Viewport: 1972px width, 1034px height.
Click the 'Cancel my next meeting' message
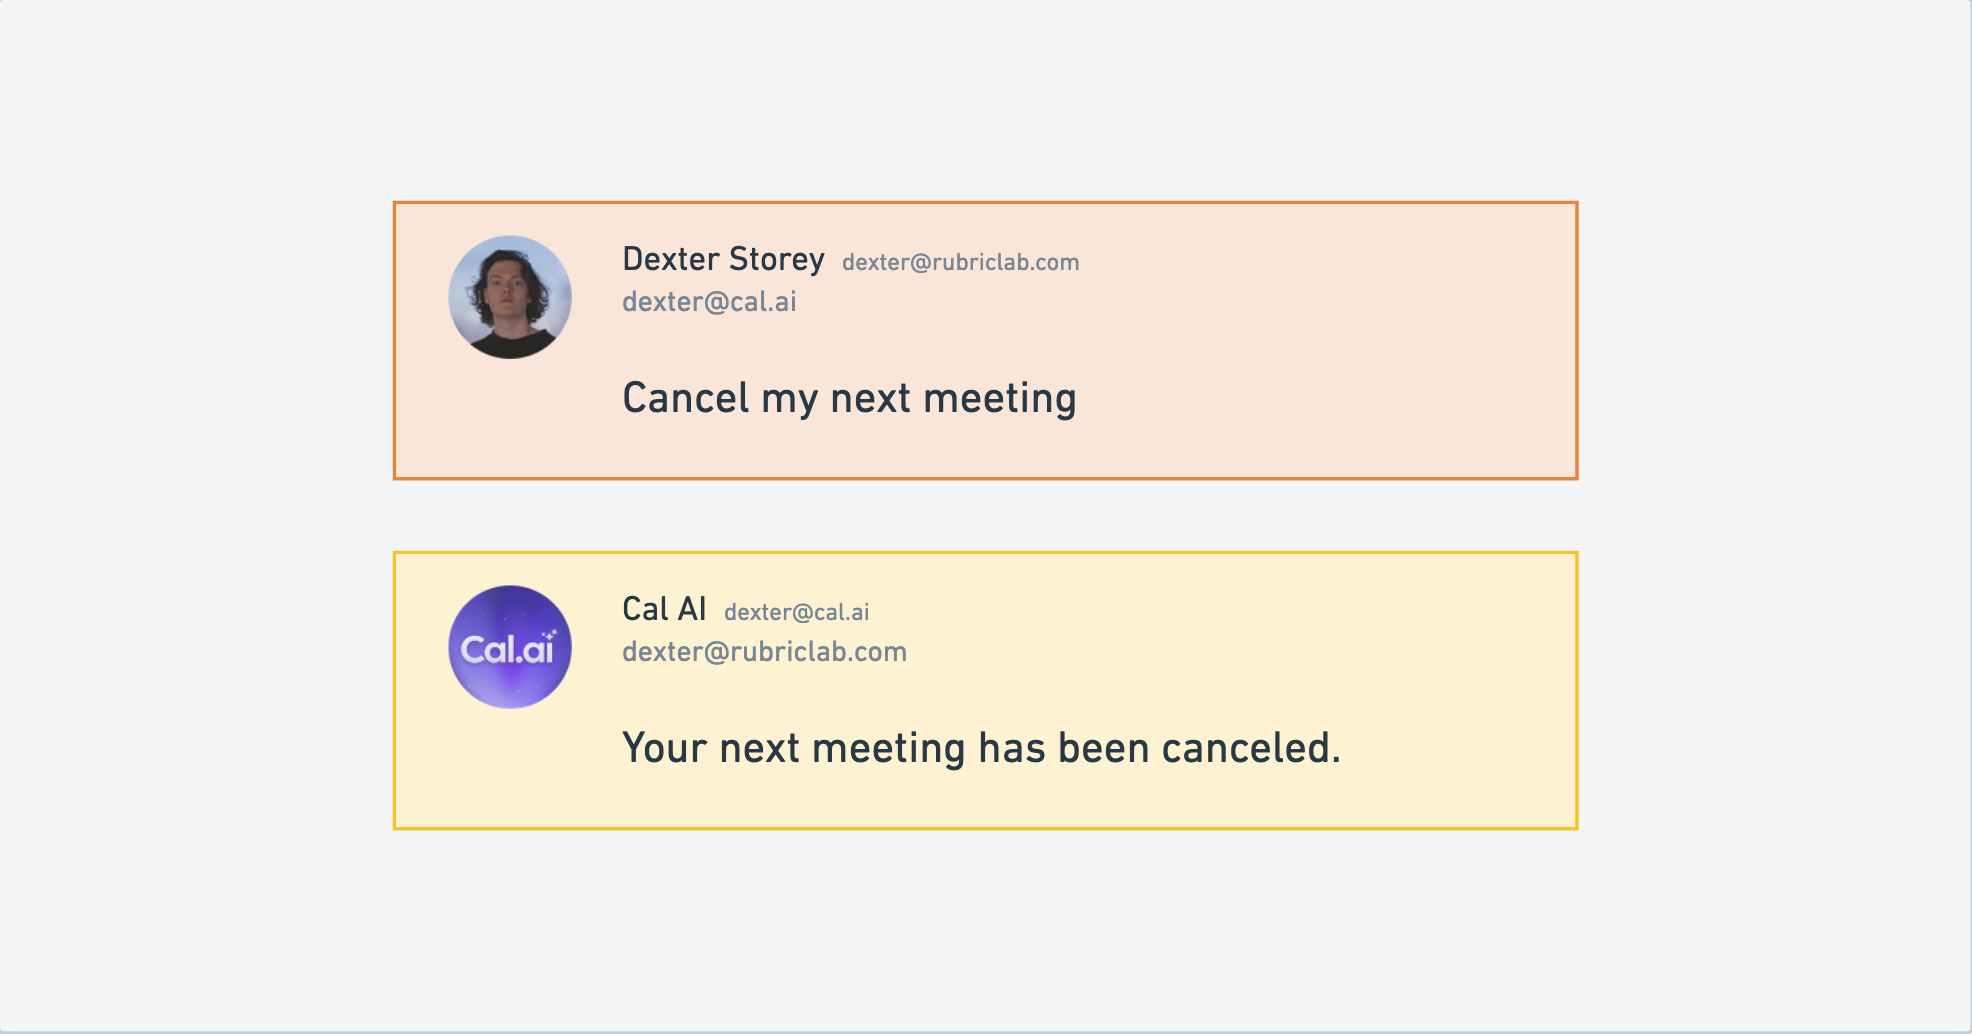coord(849,399)
